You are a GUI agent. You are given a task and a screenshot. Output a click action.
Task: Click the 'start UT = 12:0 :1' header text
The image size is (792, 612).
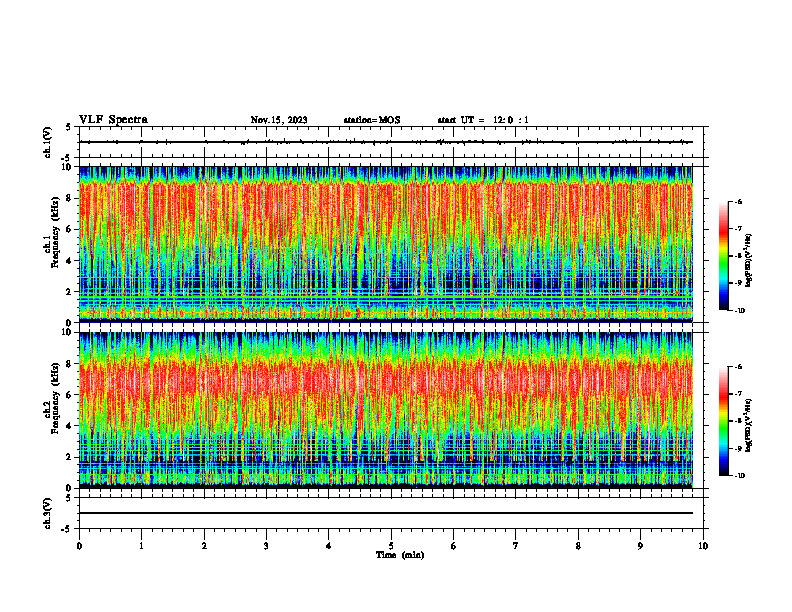[x=483, y=120]
